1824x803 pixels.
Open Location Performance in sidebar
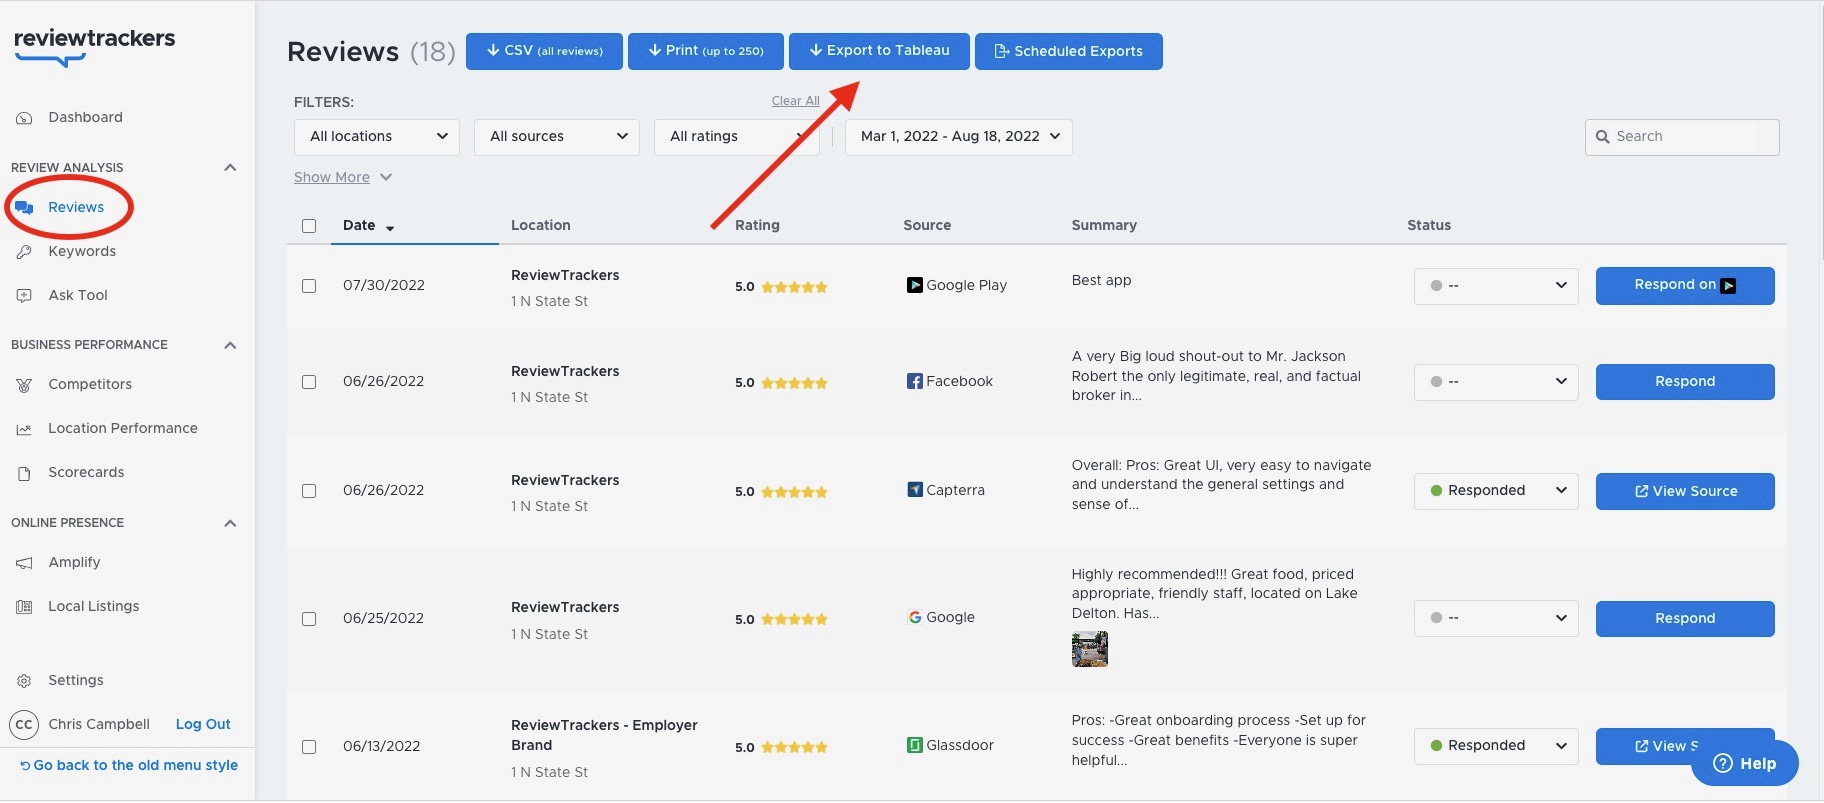[x=123, y=428]
